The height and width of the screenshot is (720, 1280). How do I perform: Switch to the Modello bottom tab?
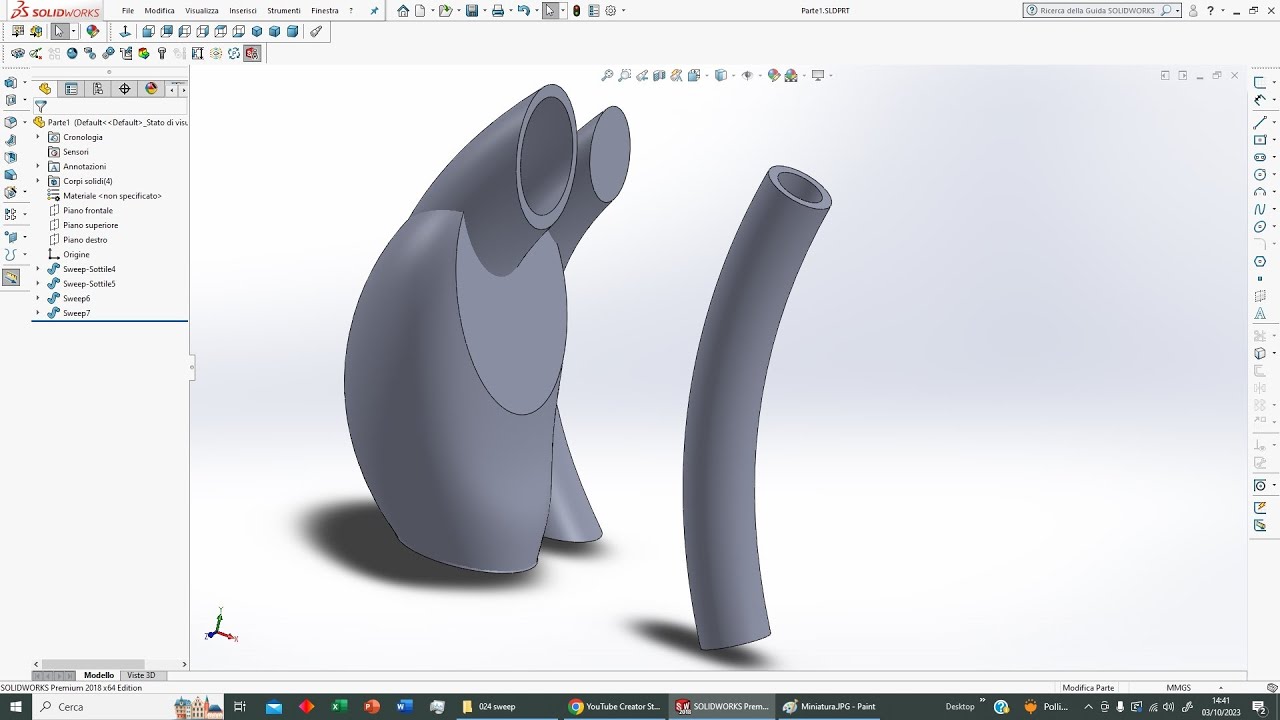tap(99, 675)
